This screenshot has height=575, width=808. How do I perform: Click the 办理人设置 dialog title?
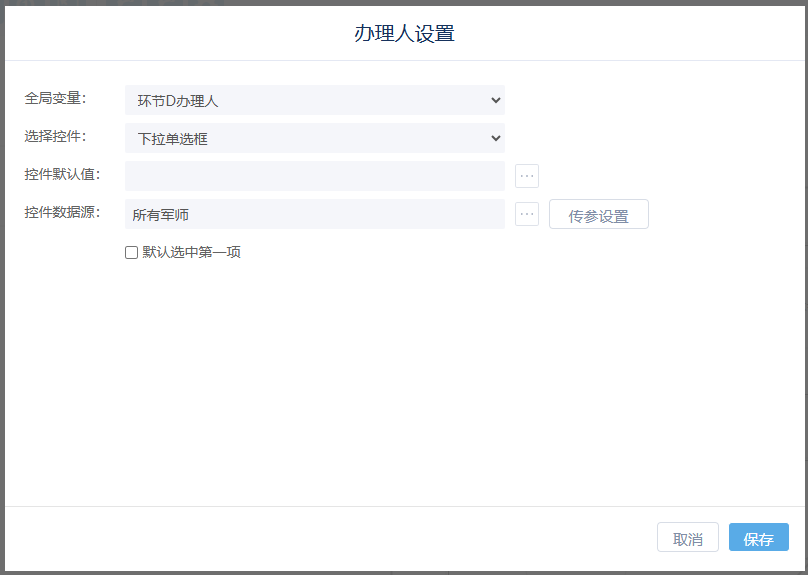[x=404, y=33]
